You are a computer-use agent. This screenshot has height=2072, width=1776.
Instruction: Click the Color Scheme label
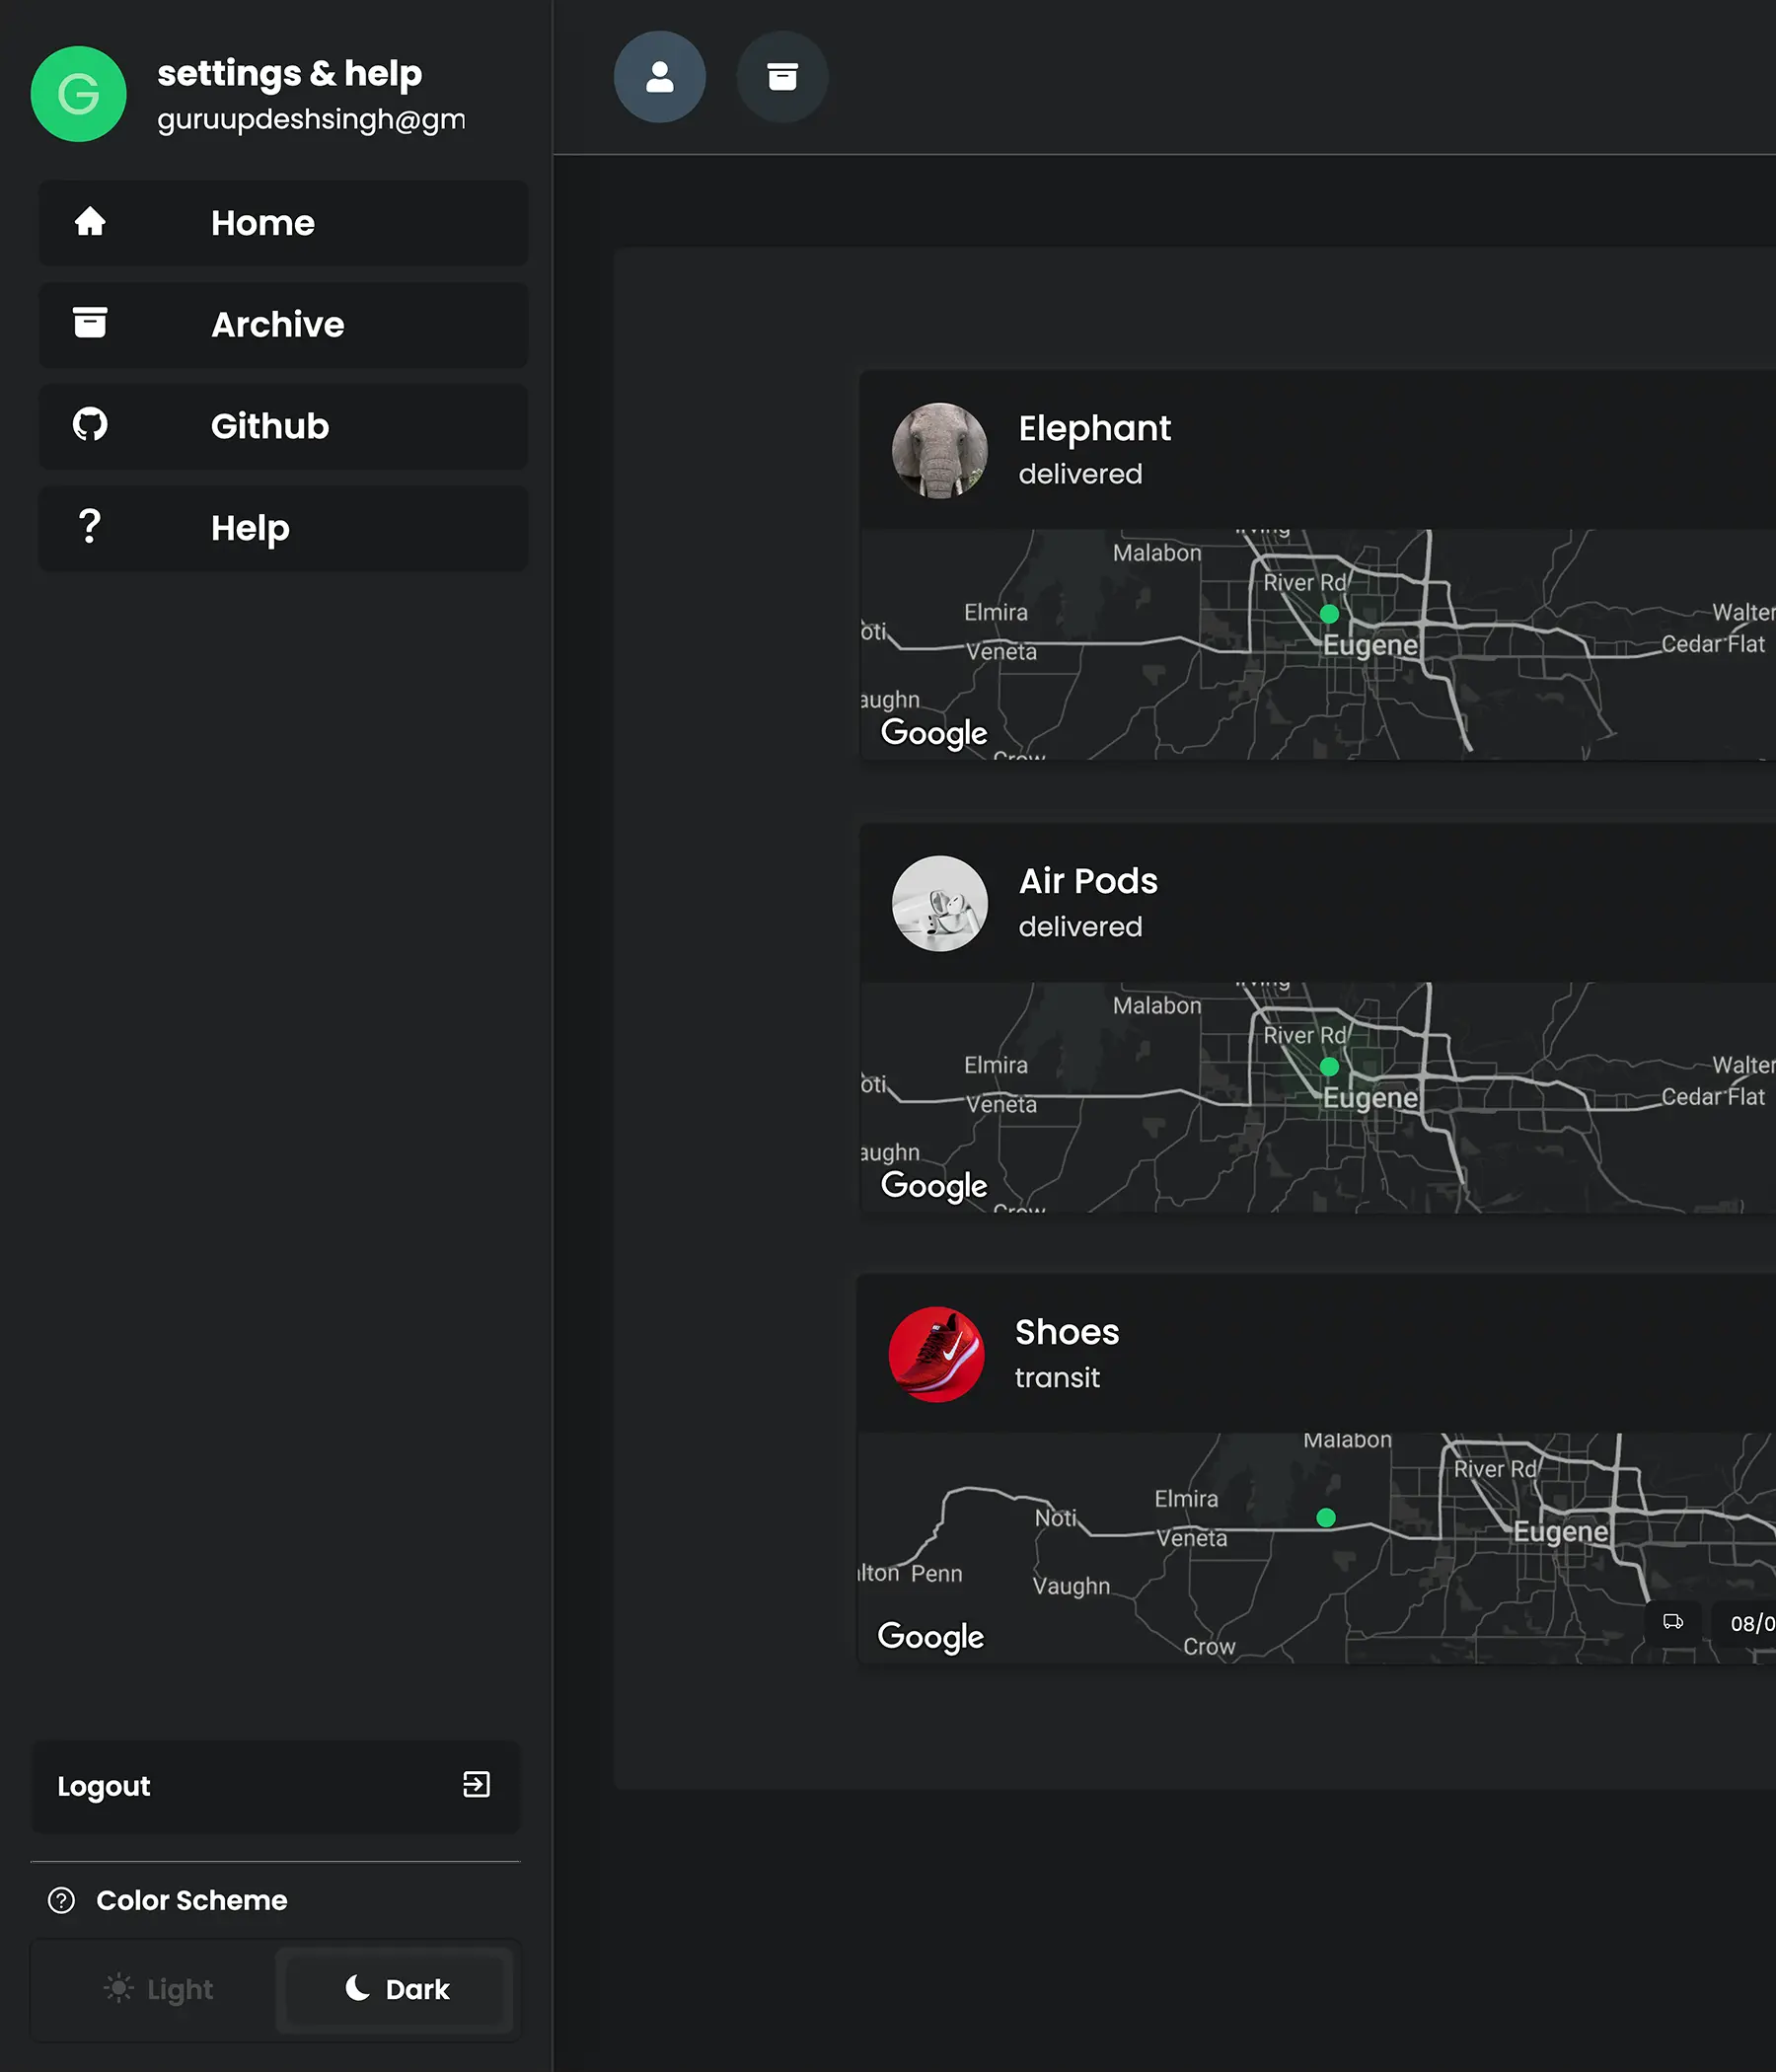[x=192, y=1900]
